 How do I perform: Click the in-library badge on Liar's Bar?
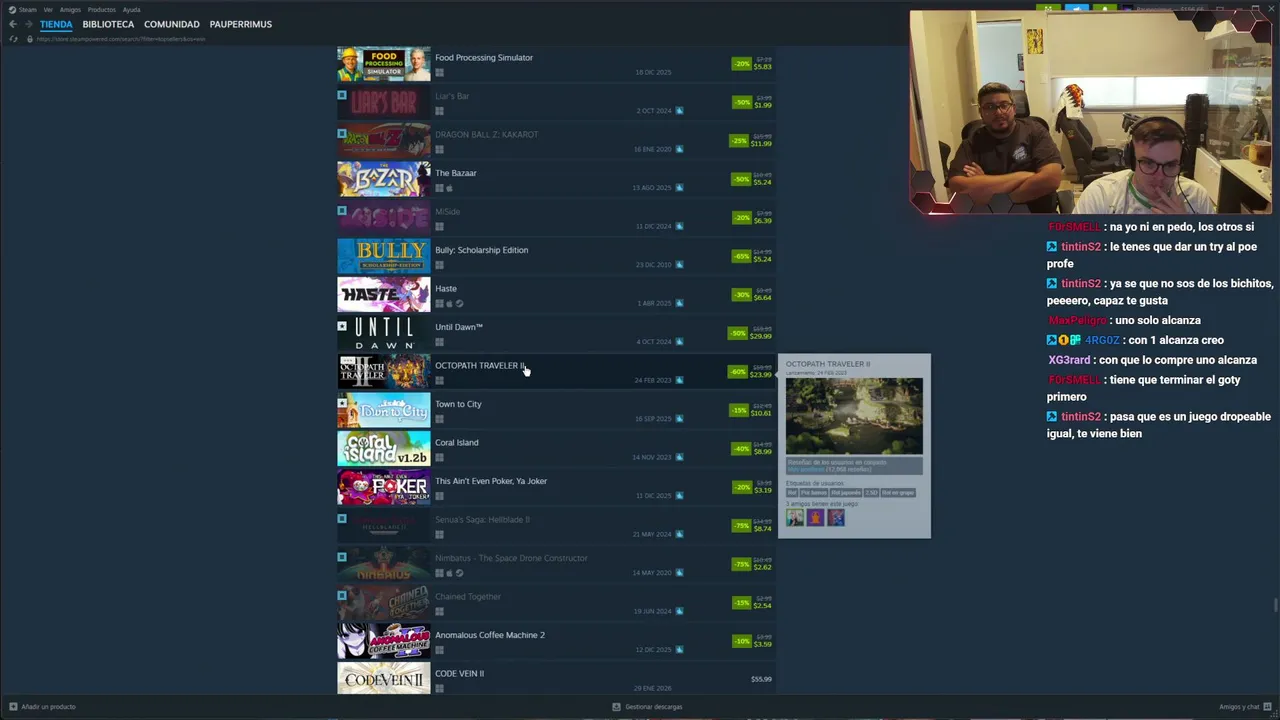click(342, 95)
